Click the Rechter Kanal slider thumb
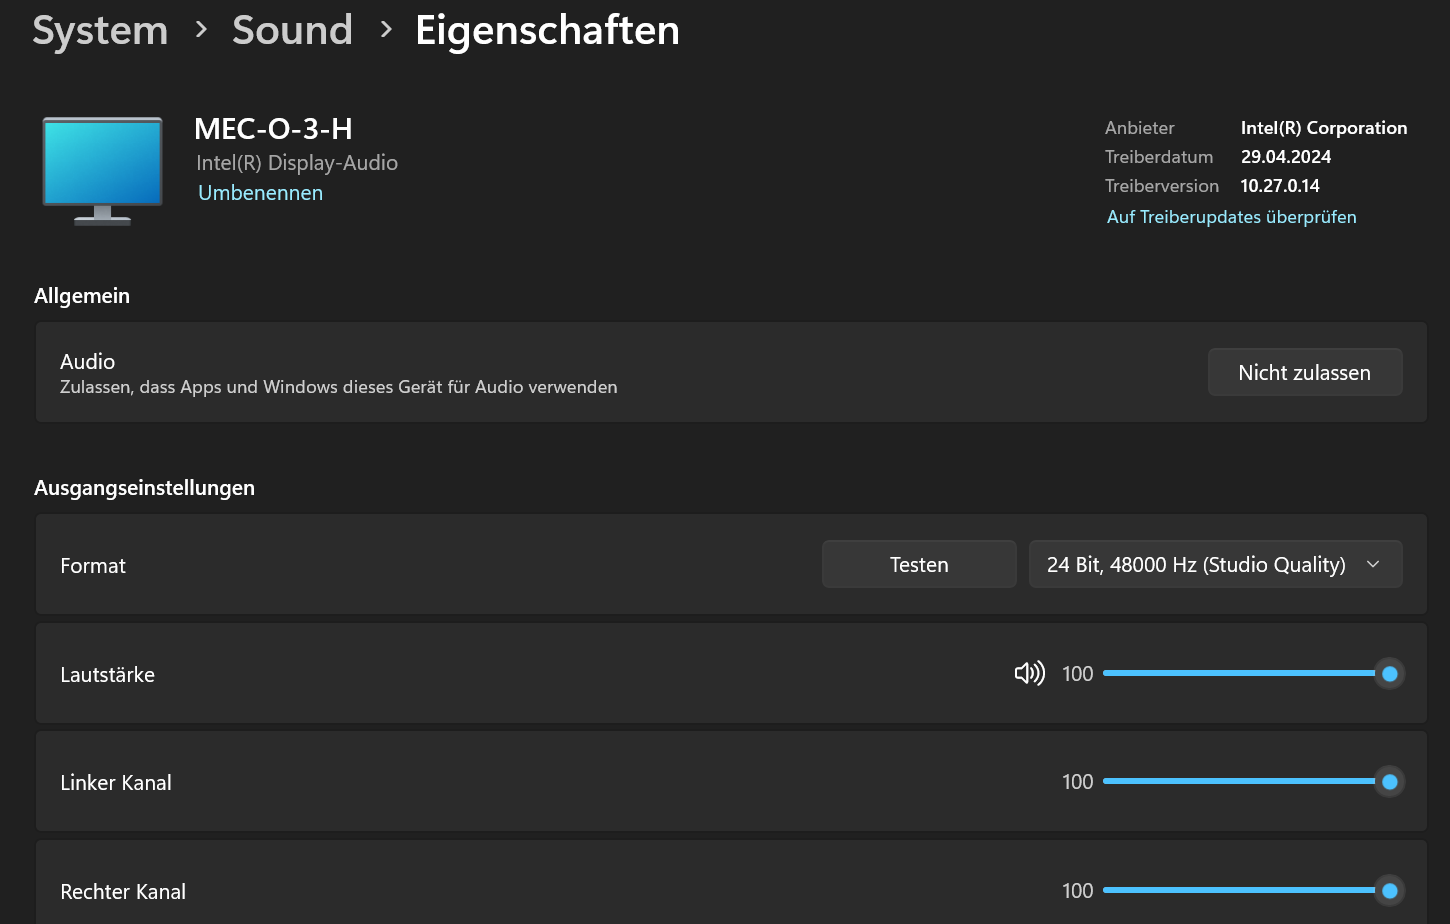This screenshot has height=924, width=1450. tap(1389, 890)
